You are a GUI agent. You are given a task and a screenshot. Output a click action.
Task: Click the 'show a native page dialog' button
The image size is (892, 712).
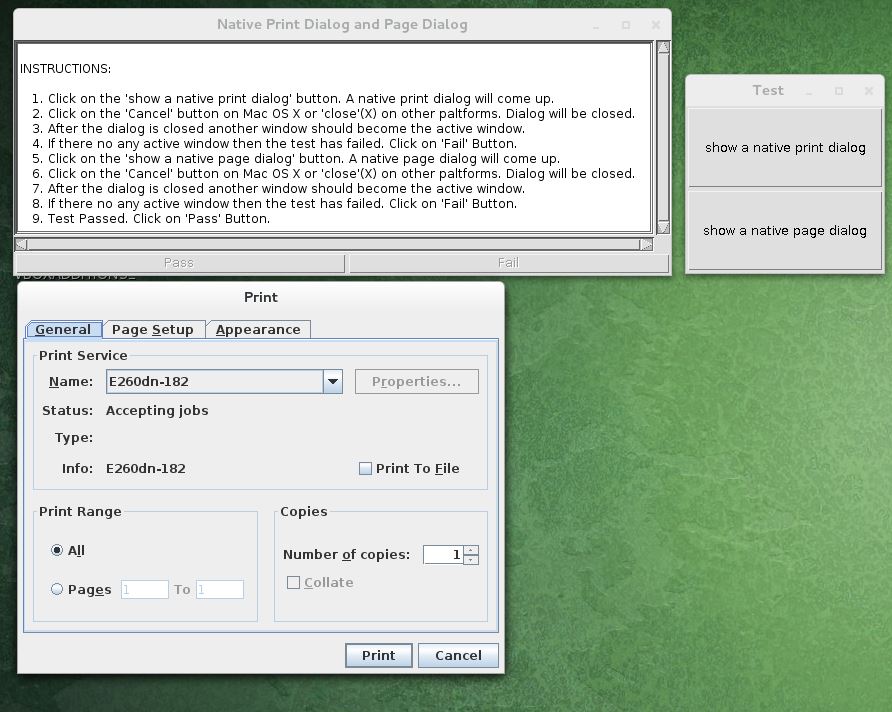point(785,231)
